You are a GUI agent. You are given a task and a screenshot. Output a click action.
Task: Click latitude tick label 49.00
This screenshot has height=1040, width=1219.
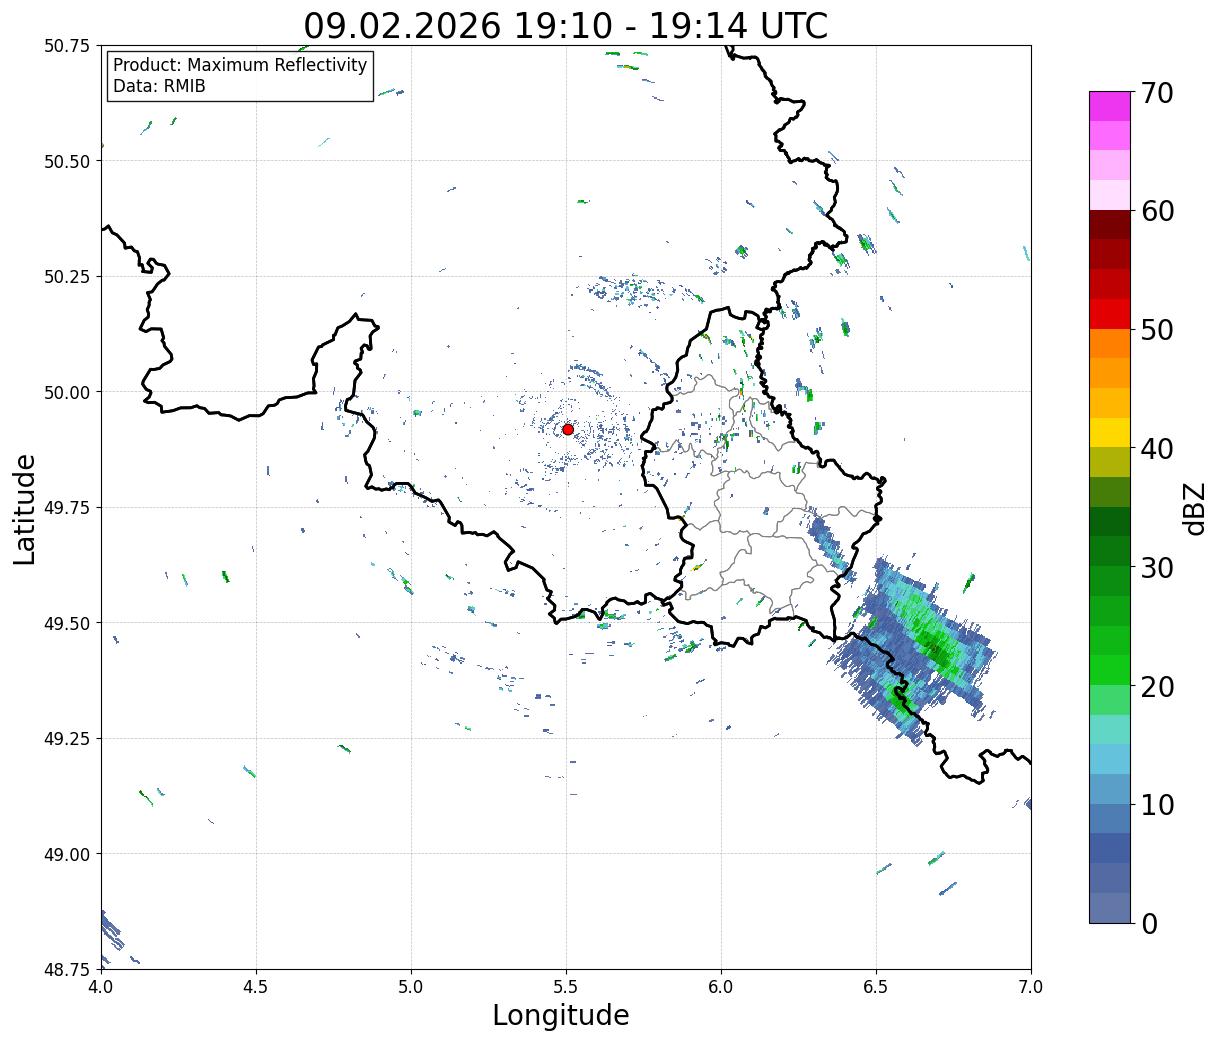pos(67,854)
